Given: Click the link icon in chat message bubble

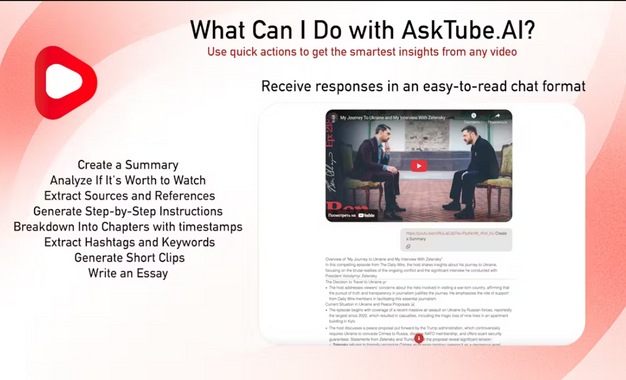Looking at the screenshot, I should click(x=408, y=247).
